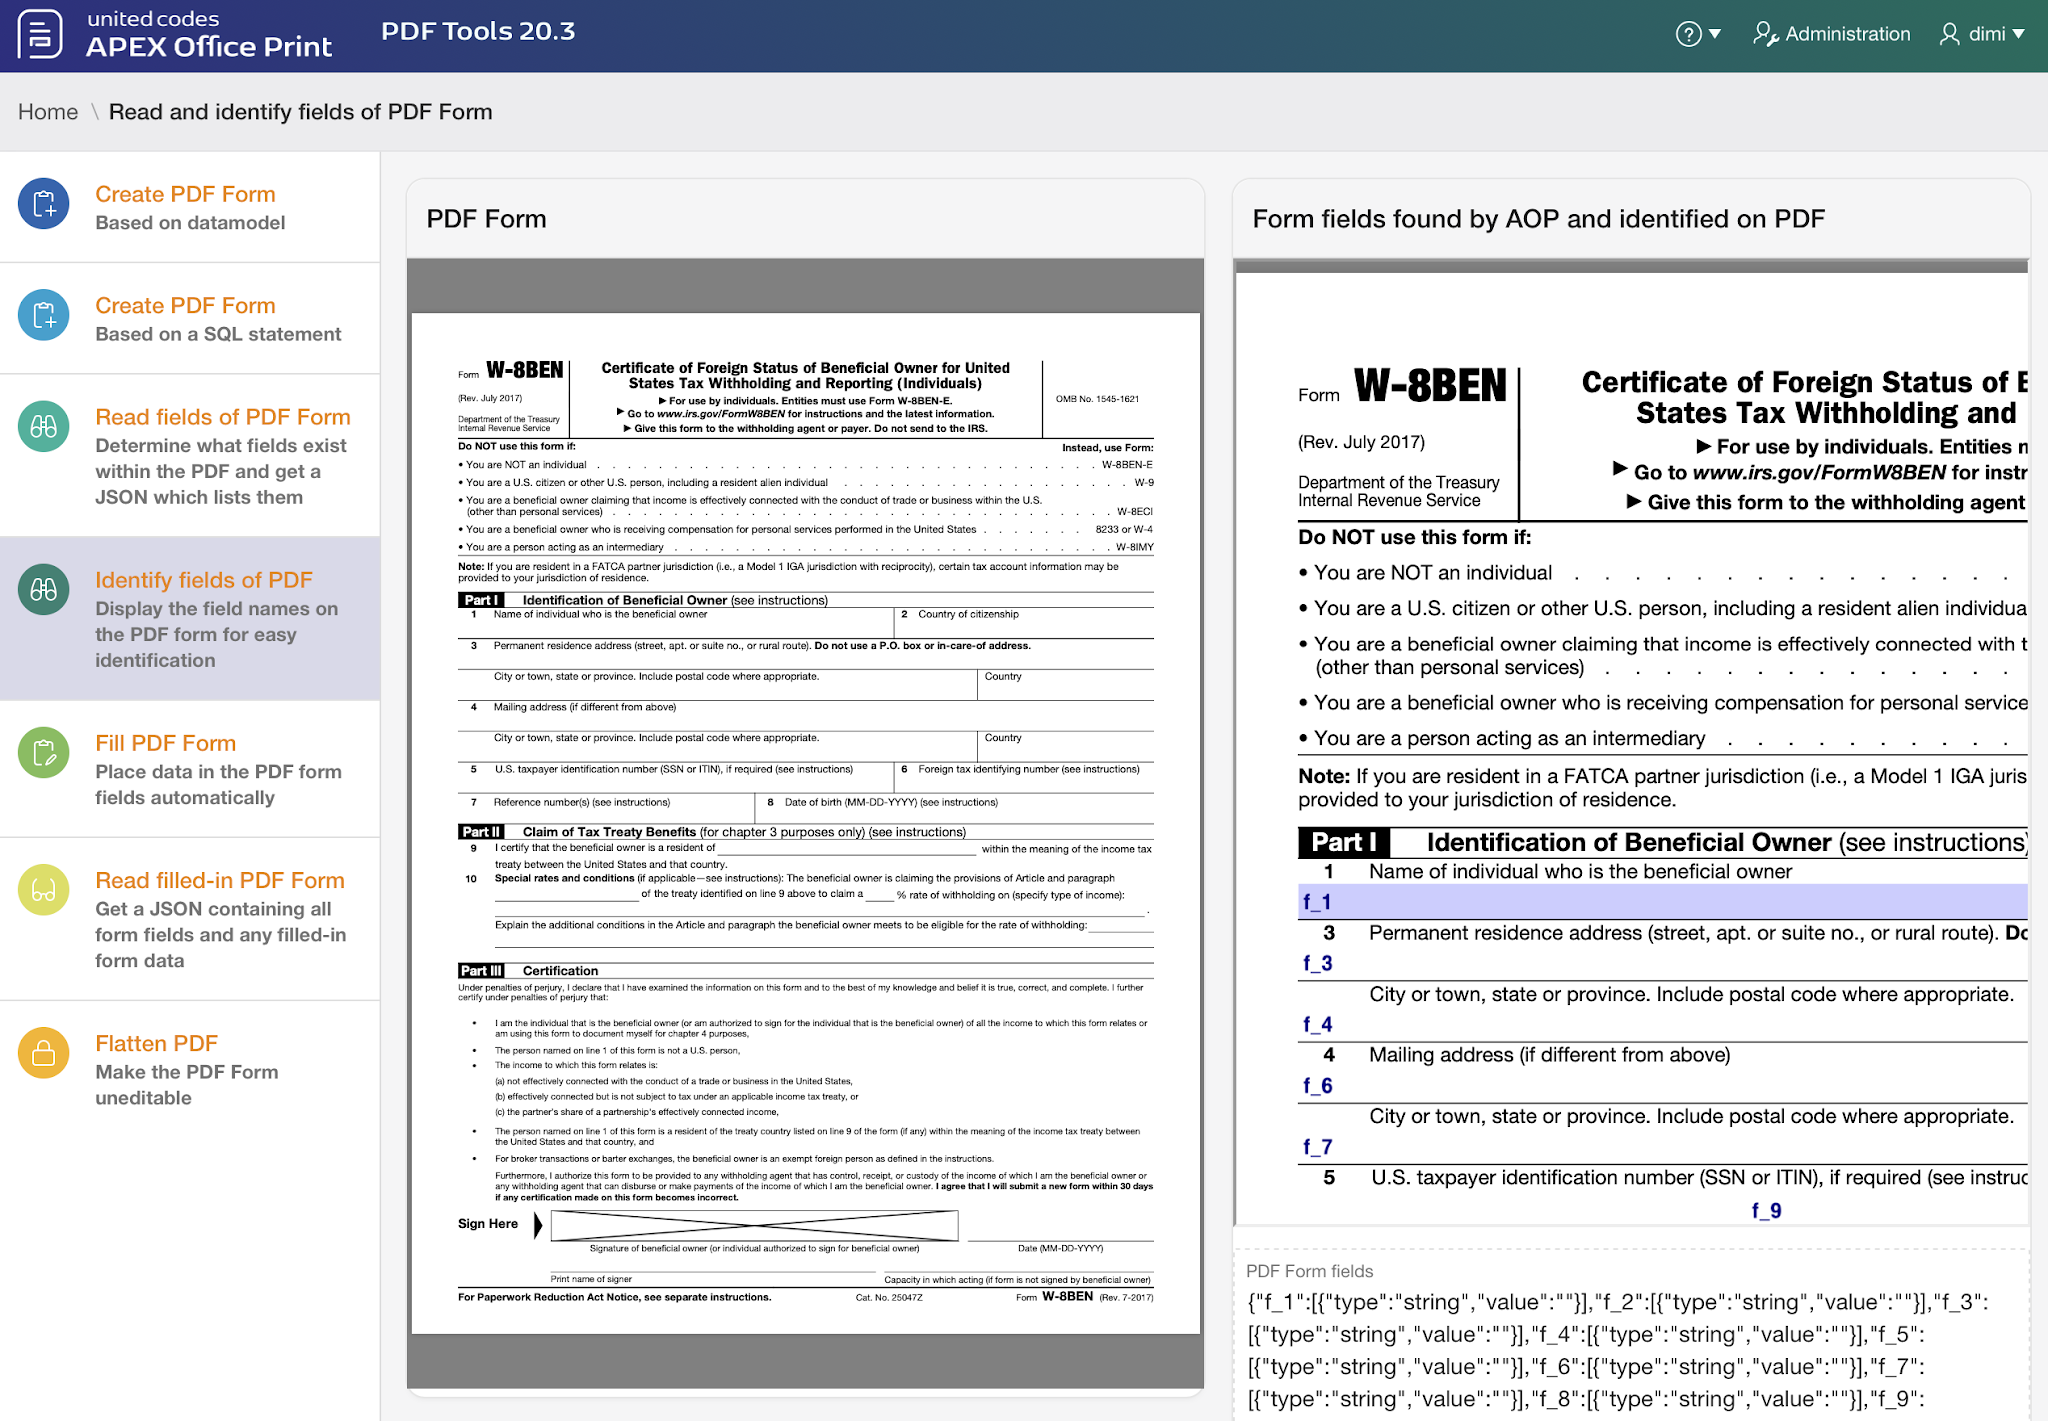The width and height of the screenshot is (2048, 1421).
Task: Open the Administration menu
Action: coord(1832,34)
